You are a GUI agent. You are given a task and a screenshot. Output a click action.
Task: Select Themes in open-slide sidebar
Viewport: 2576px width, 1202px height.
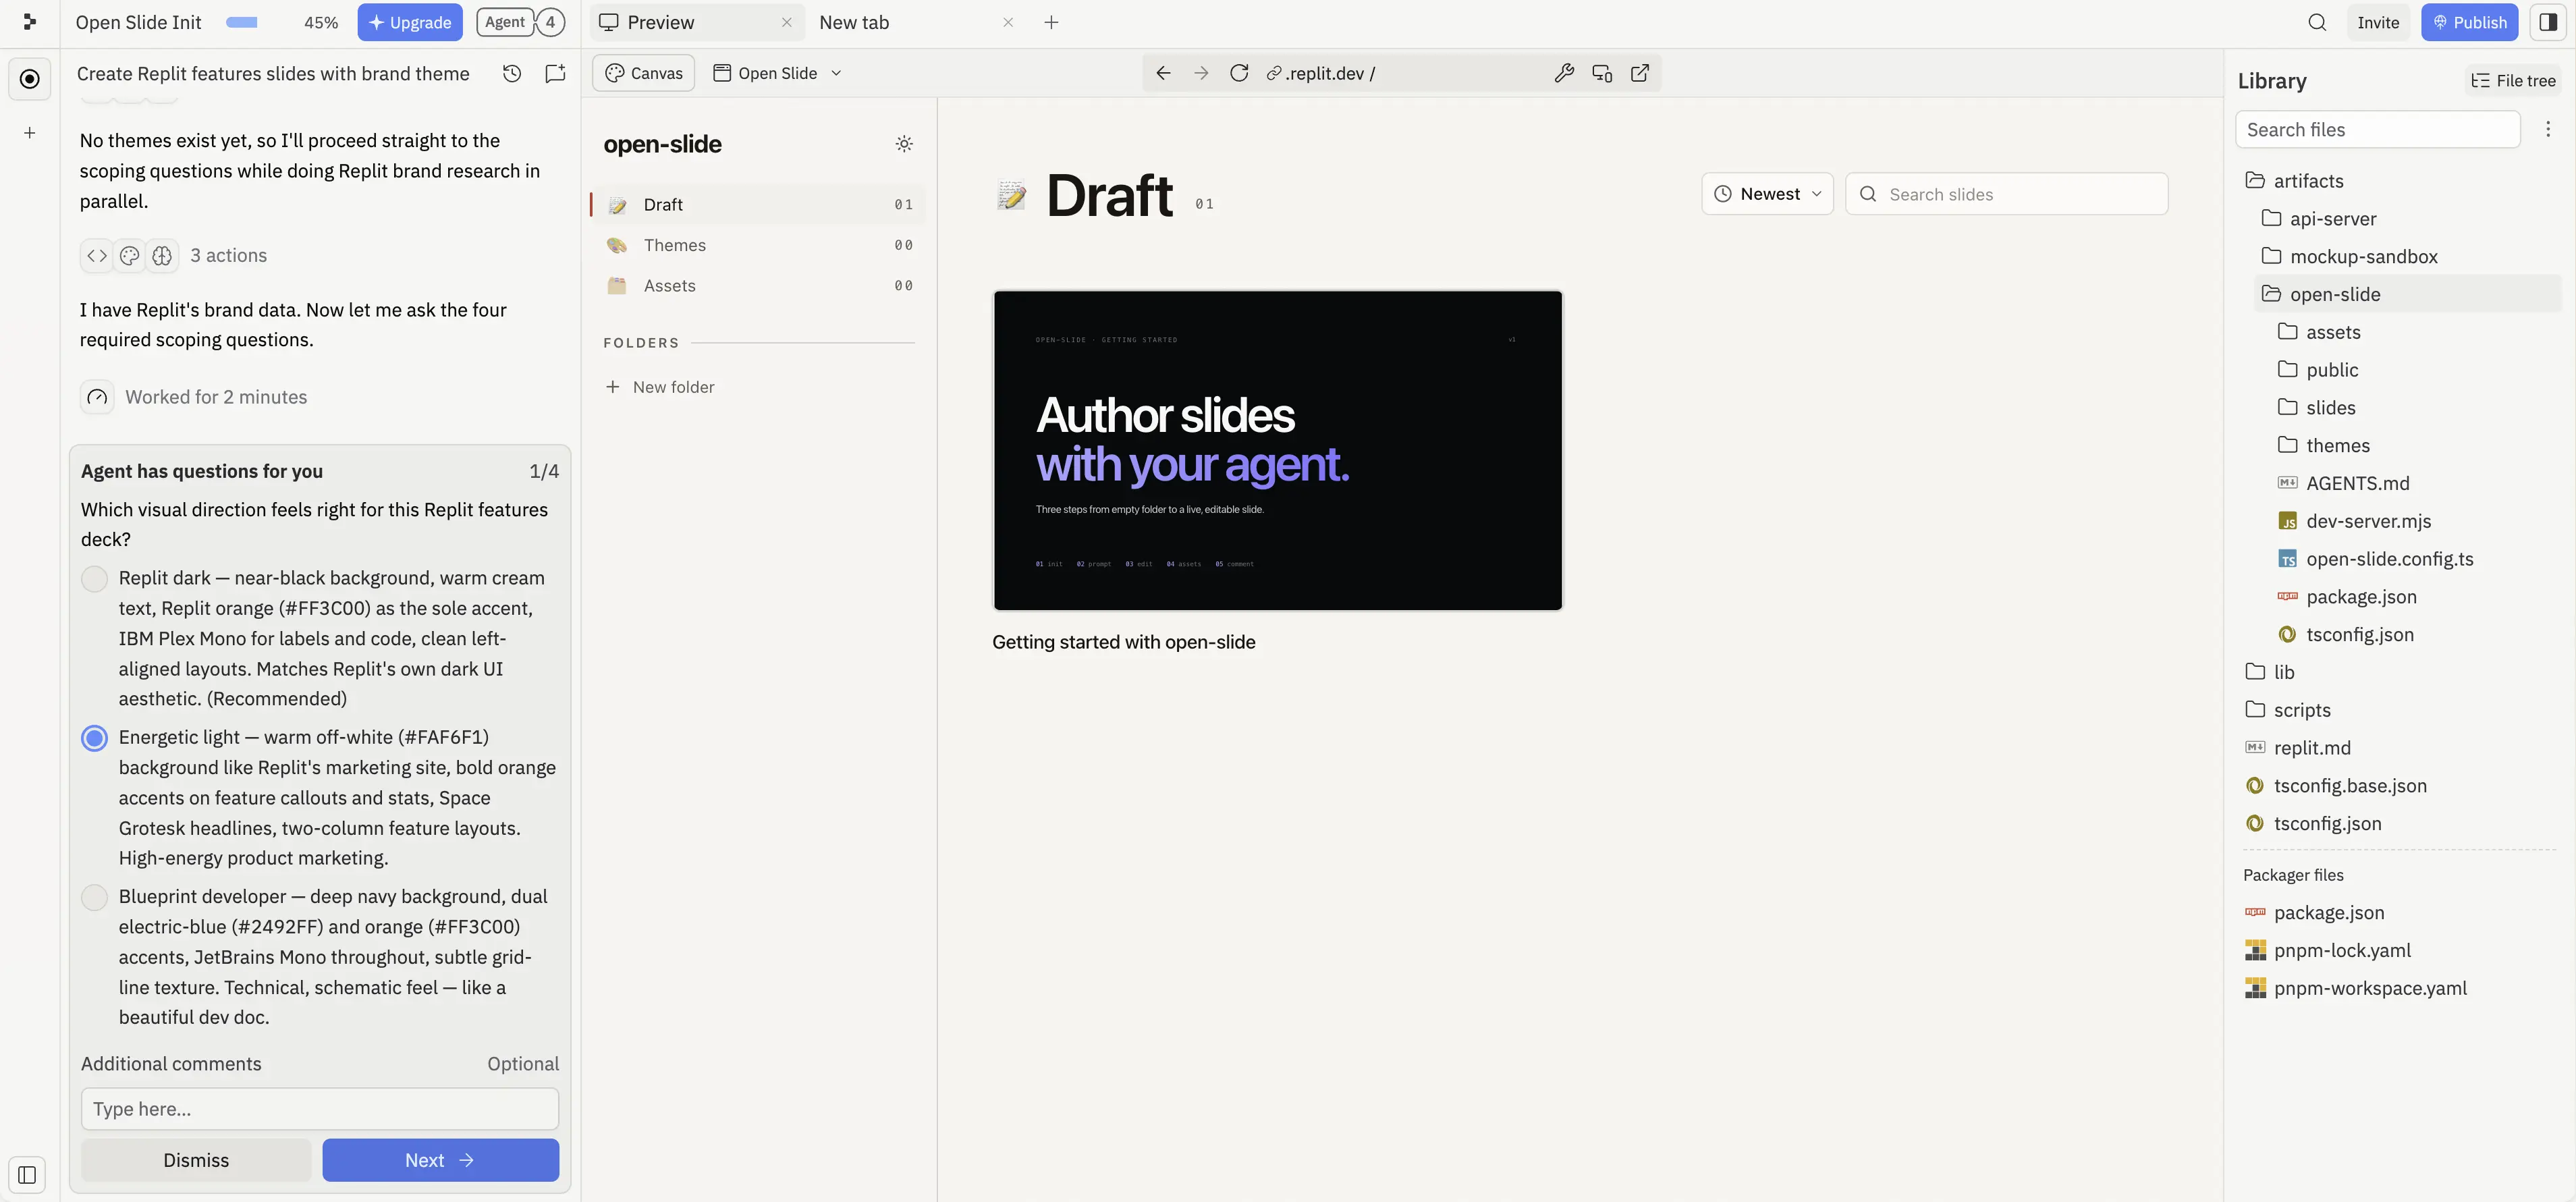(758, 246)
